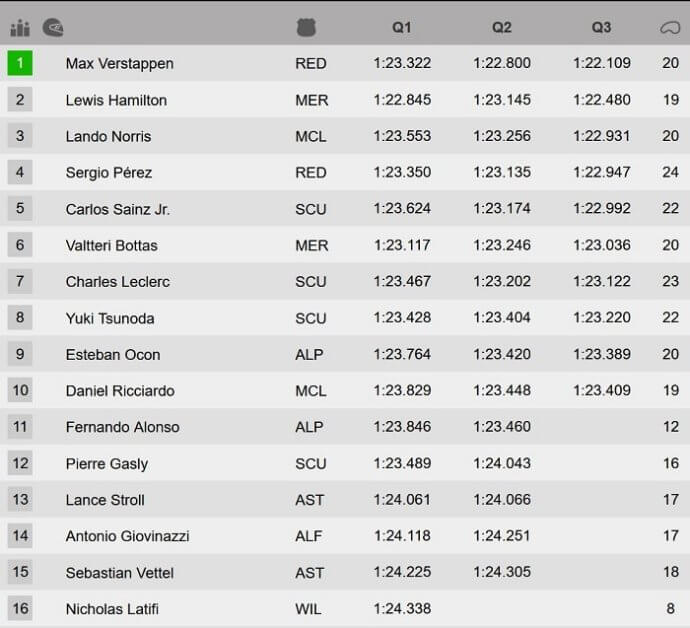This screenshot has height=628, width=690.
Task: Select Yuki Tsunoda's row name
Action: click(110, 318)
